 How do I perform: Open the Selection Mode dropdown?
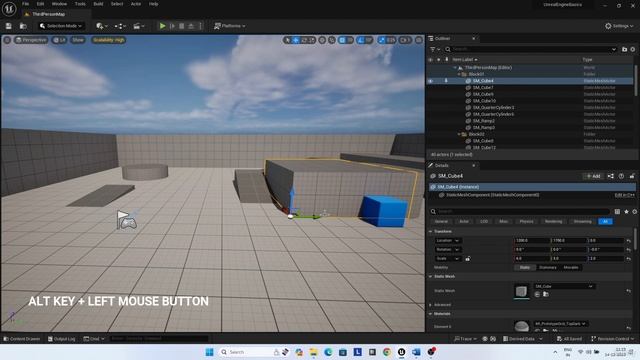[x=61, y=26]
